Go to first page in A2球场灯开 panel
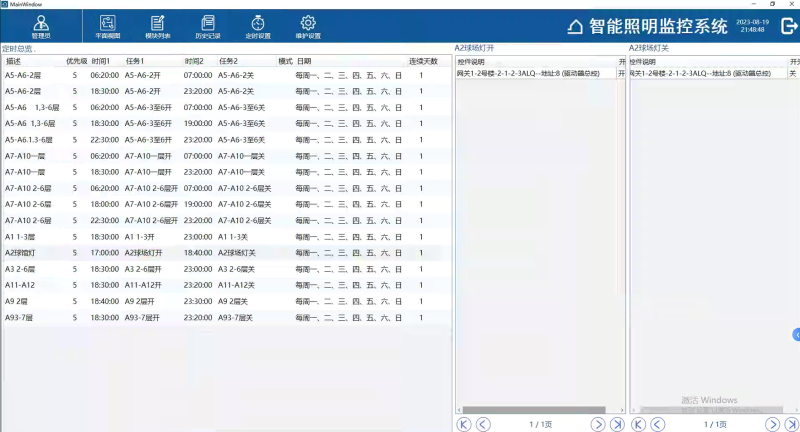The height and width of the screenshot is (432, 800). (x=463, y=424)
